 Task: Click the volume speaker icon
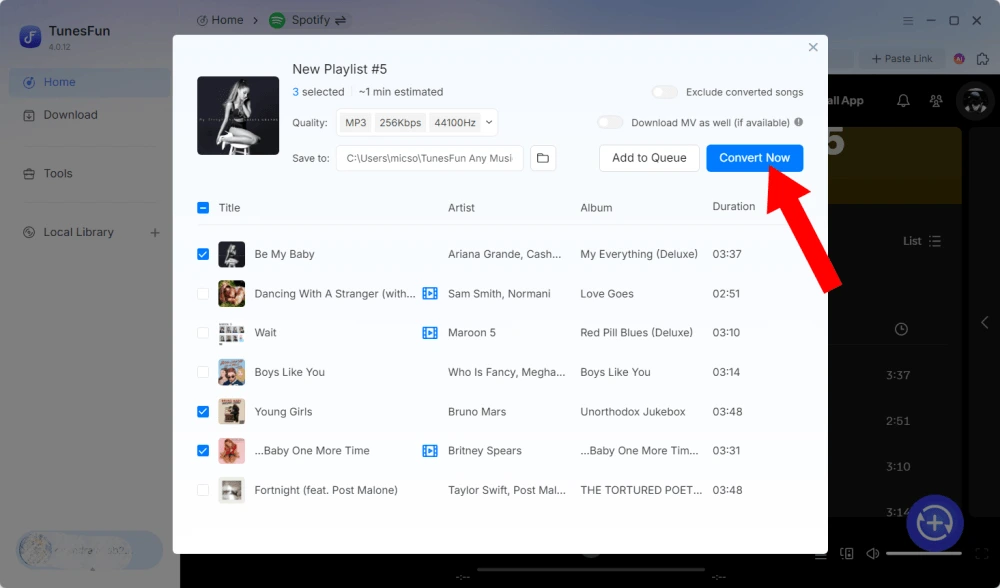pos(872,554)
